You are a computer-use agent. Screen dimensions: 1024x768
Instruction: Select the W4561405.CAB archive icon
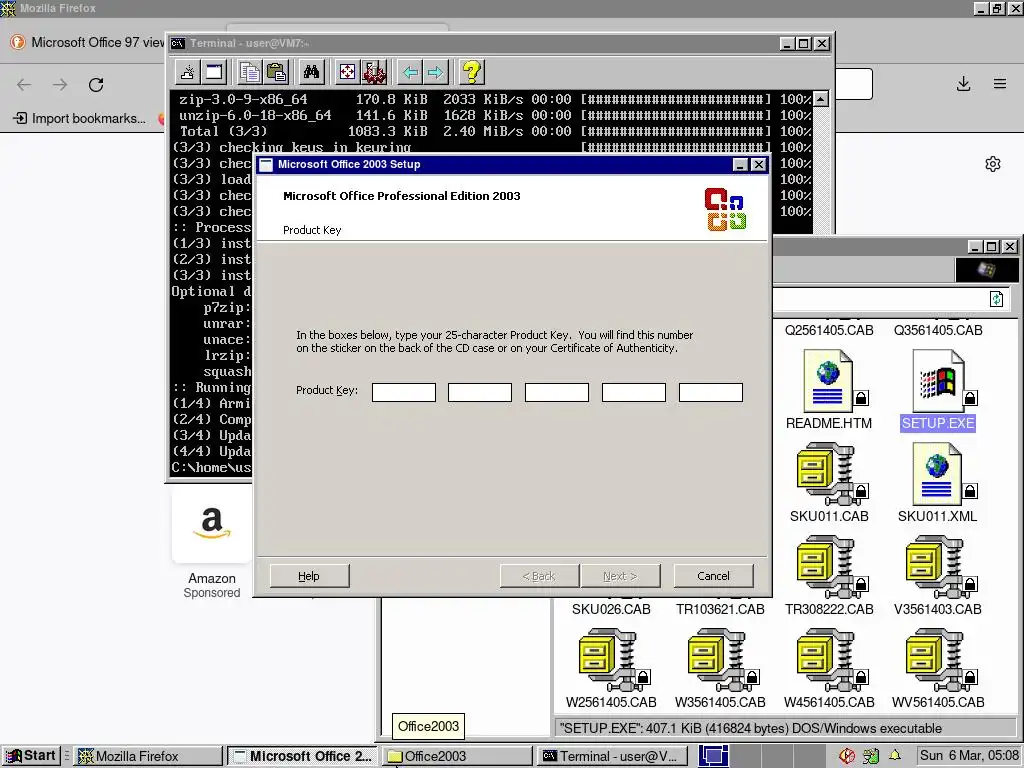click(x=829, y=660)
